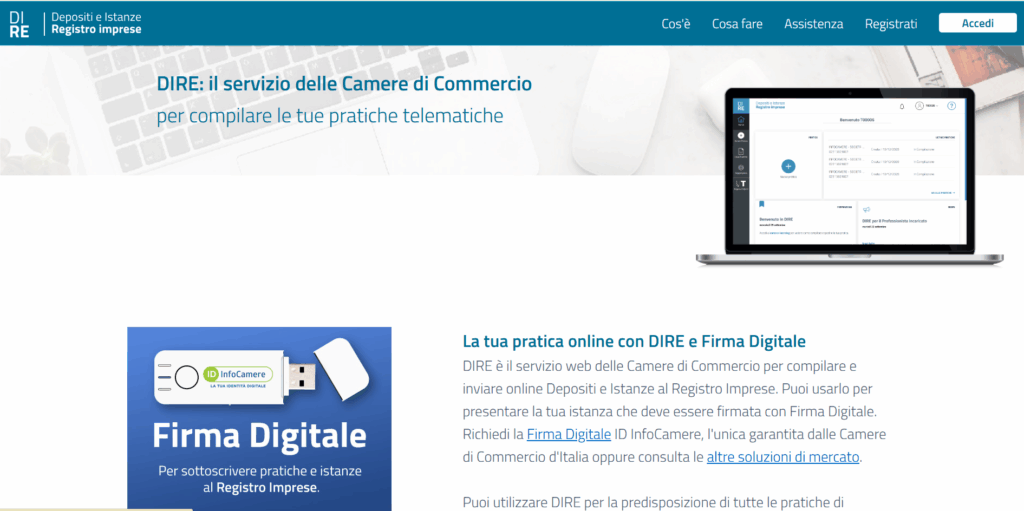Click the plus icon in the laptop preview
Screen dimensions: 1024x511
click(x=788, y=167)
